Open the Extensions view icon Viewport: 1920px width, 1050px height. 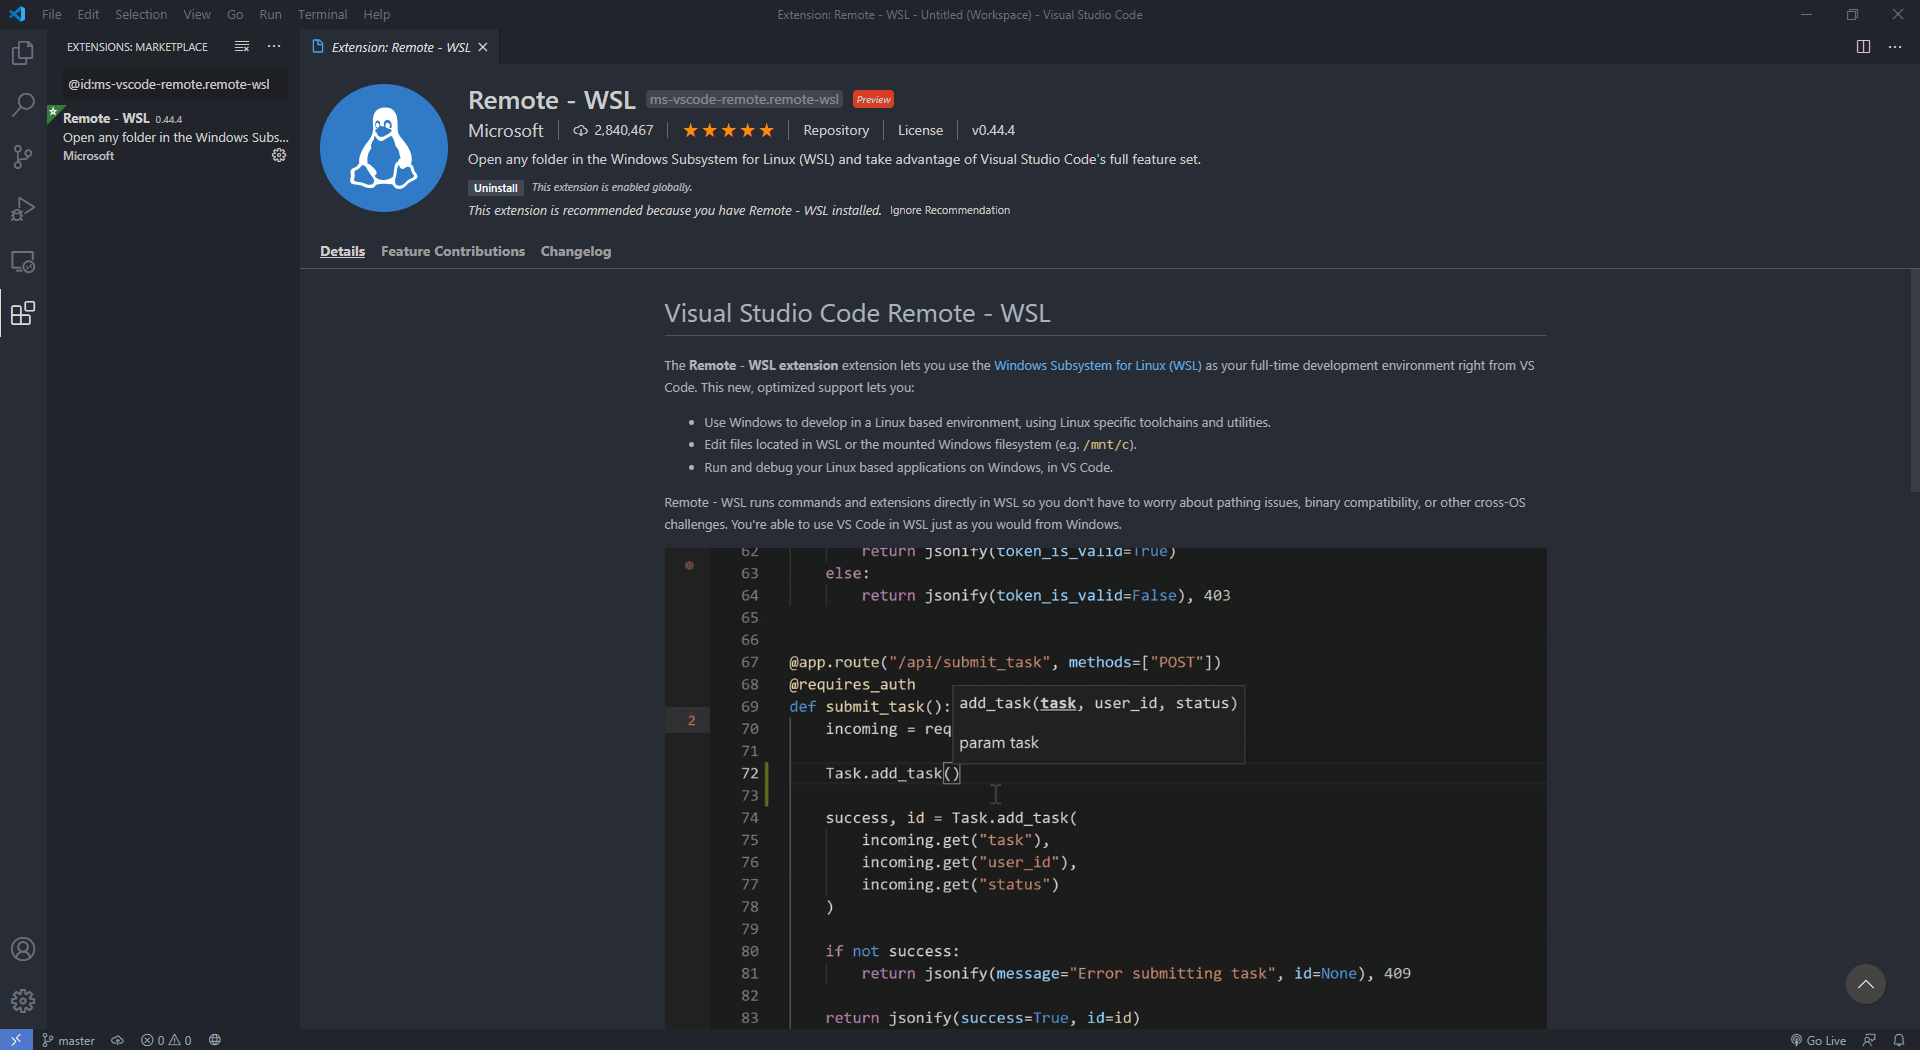[22, 313]
